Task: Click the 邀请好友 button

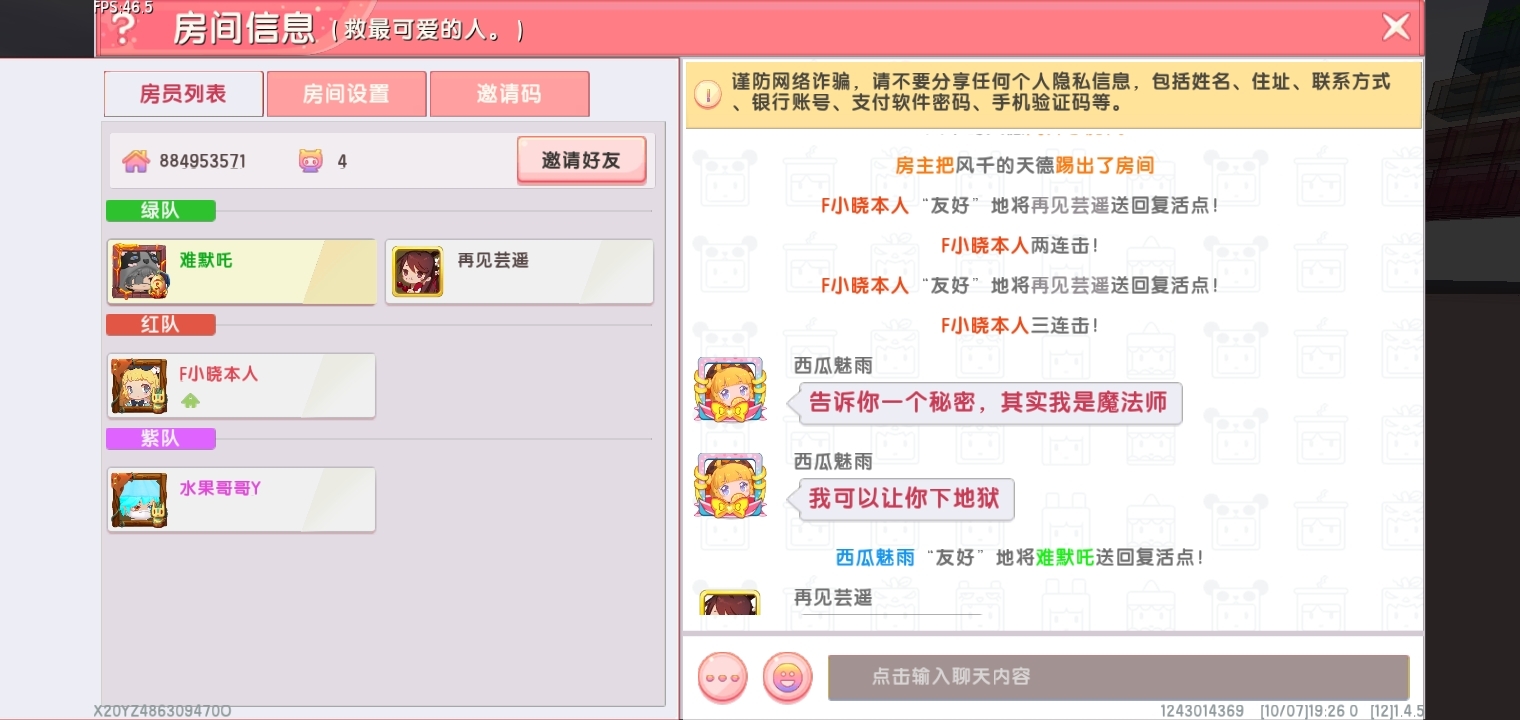Action: click(581, 160)
